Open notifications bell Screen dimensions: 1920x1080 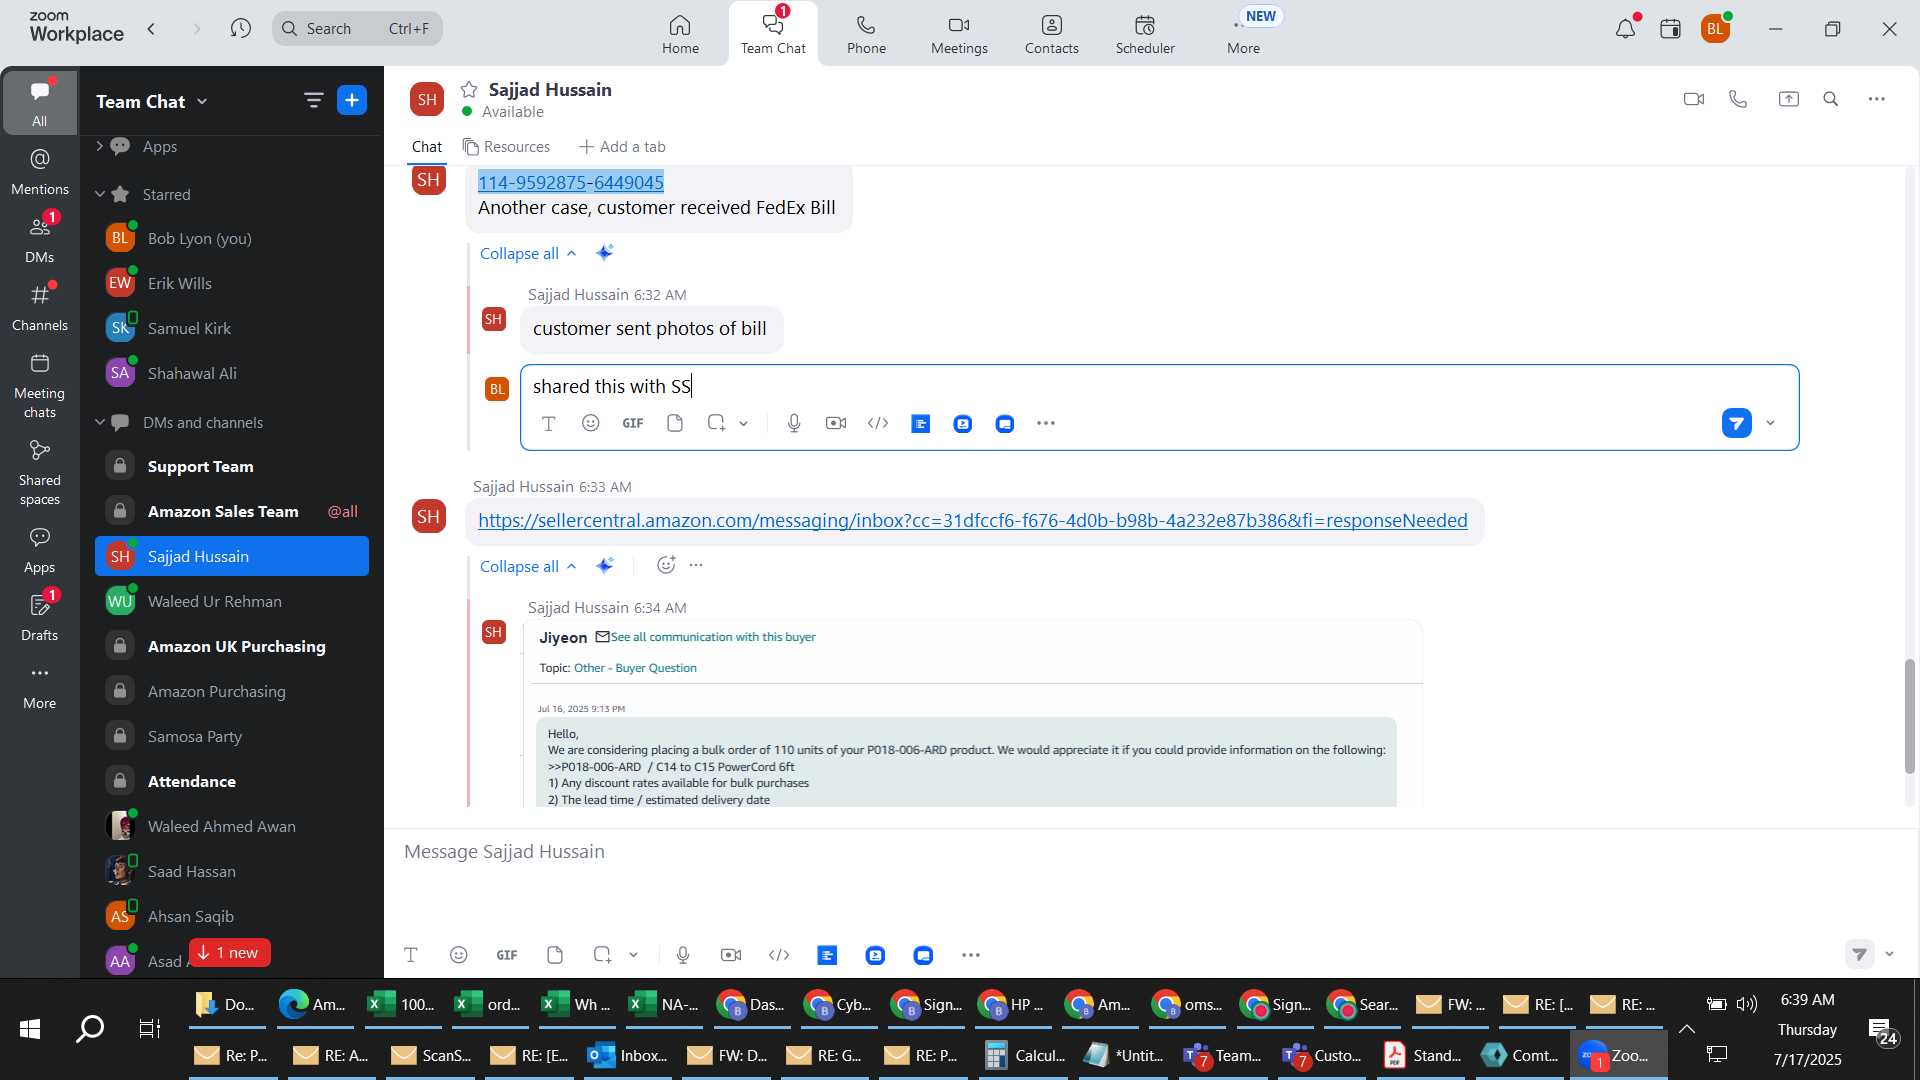click(x=1626, y=29)
